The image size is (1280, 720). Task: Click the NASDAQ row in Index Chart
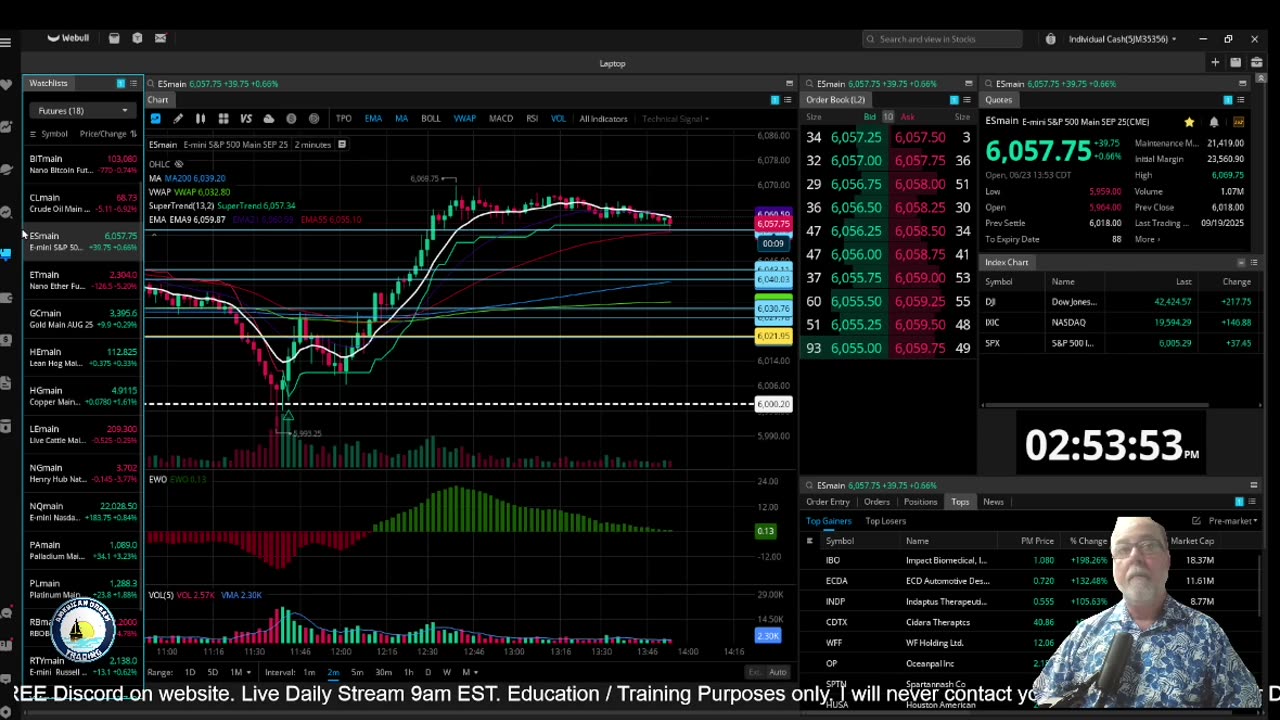[1118, 323]
